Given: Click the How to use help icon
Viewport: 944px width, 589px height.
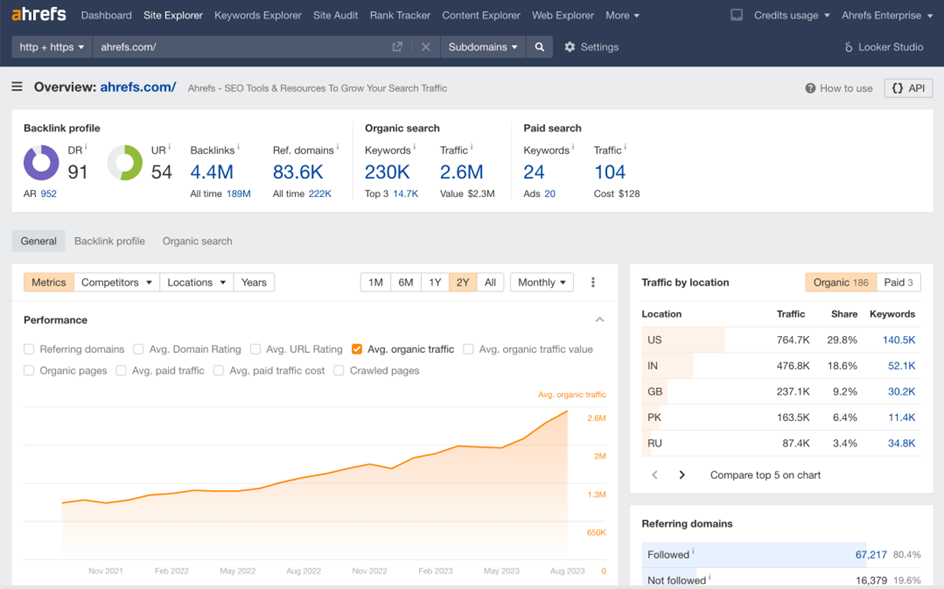Looking at the screenshot, I should tap(810, 89).
